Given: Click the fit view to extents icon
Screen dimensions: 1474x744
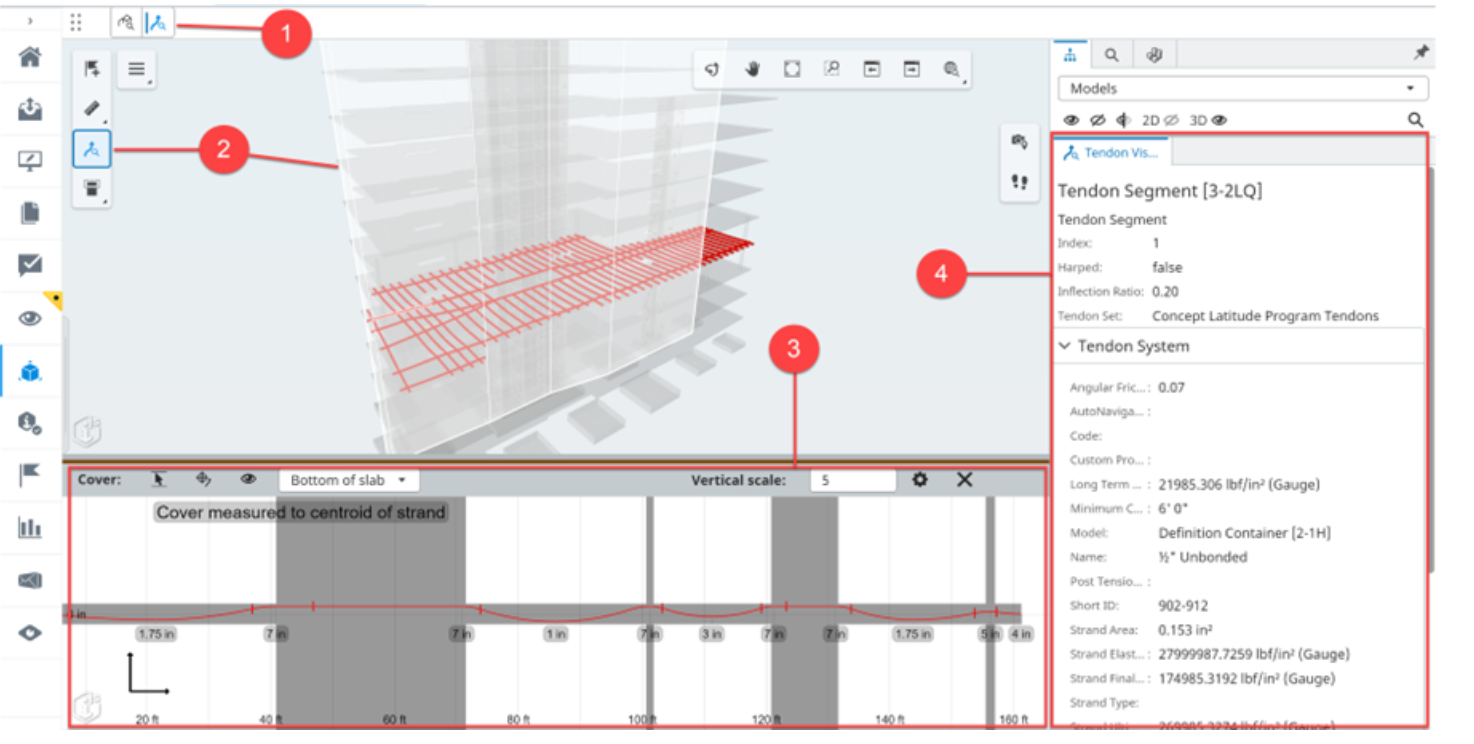Looking at the screenshot, I should [791, 69].
